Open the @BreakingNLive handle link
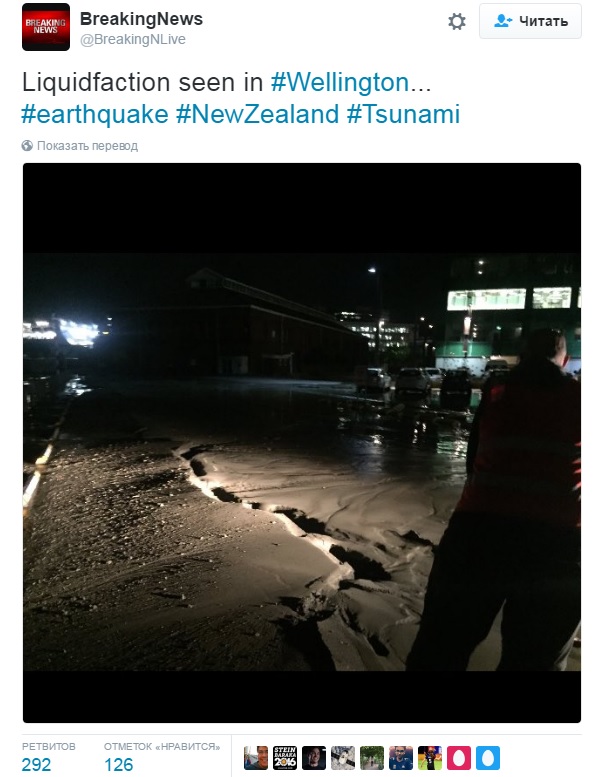 pos(133,39)
